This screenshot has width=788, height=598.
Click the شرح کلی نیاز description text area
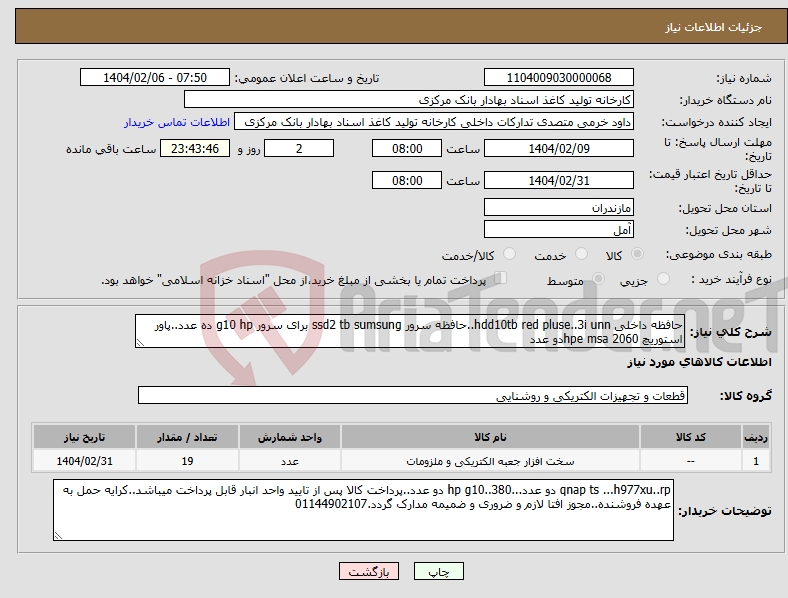410,331
